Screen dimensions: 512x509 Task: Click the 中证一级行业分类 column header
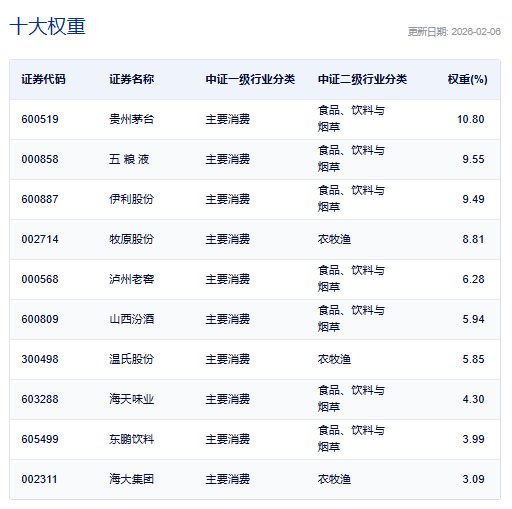click(250, 79)
